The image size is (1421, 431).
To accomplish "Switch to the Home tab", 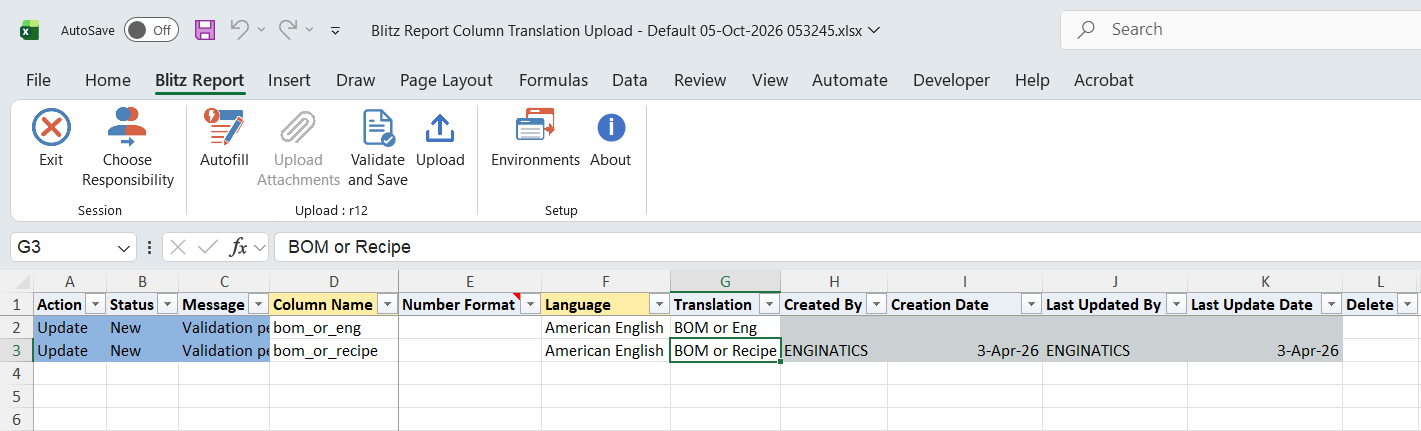I will (108, 80).
